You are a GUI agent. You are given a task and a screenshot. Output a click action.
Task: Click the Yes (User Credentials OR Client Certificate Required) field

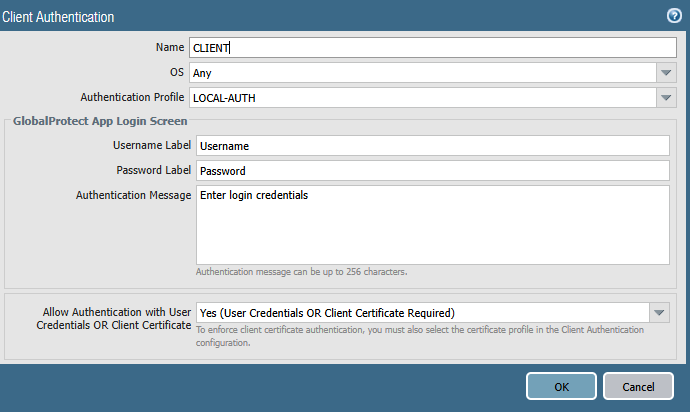pos(422,313)
